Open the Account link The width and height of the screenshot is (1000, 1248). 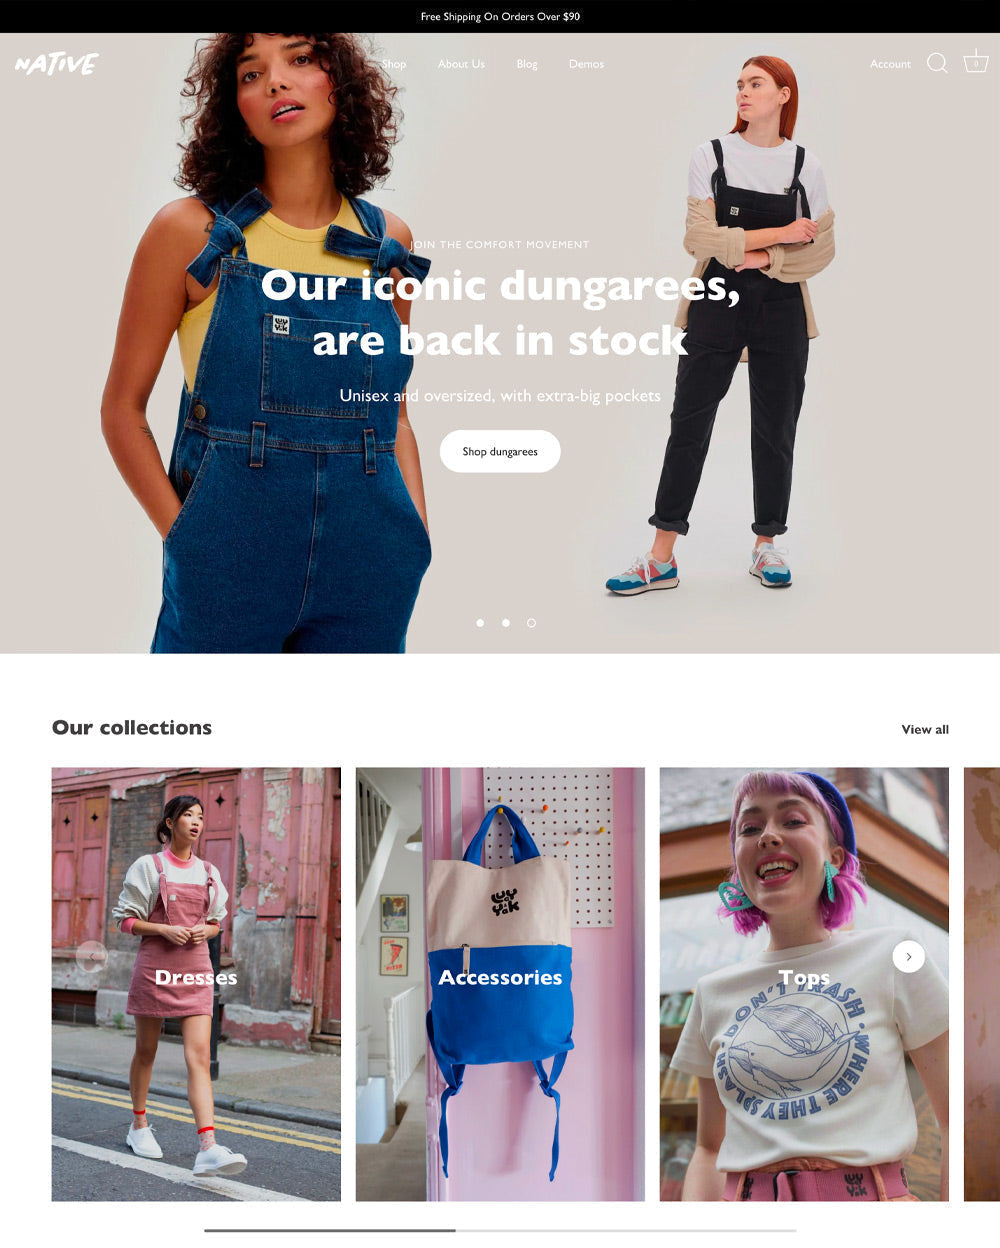(890, 64)
